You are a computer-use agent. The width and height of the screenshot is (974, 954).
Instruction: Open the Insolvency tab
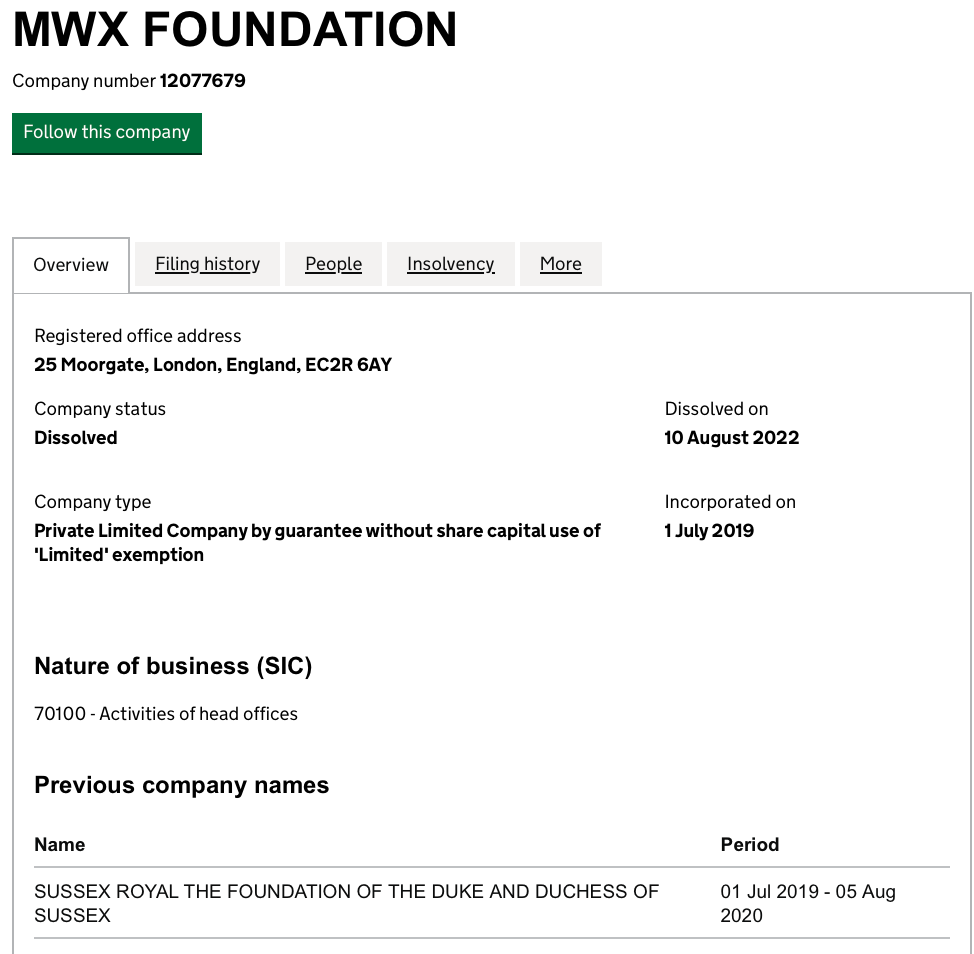[x=451, y=264]
